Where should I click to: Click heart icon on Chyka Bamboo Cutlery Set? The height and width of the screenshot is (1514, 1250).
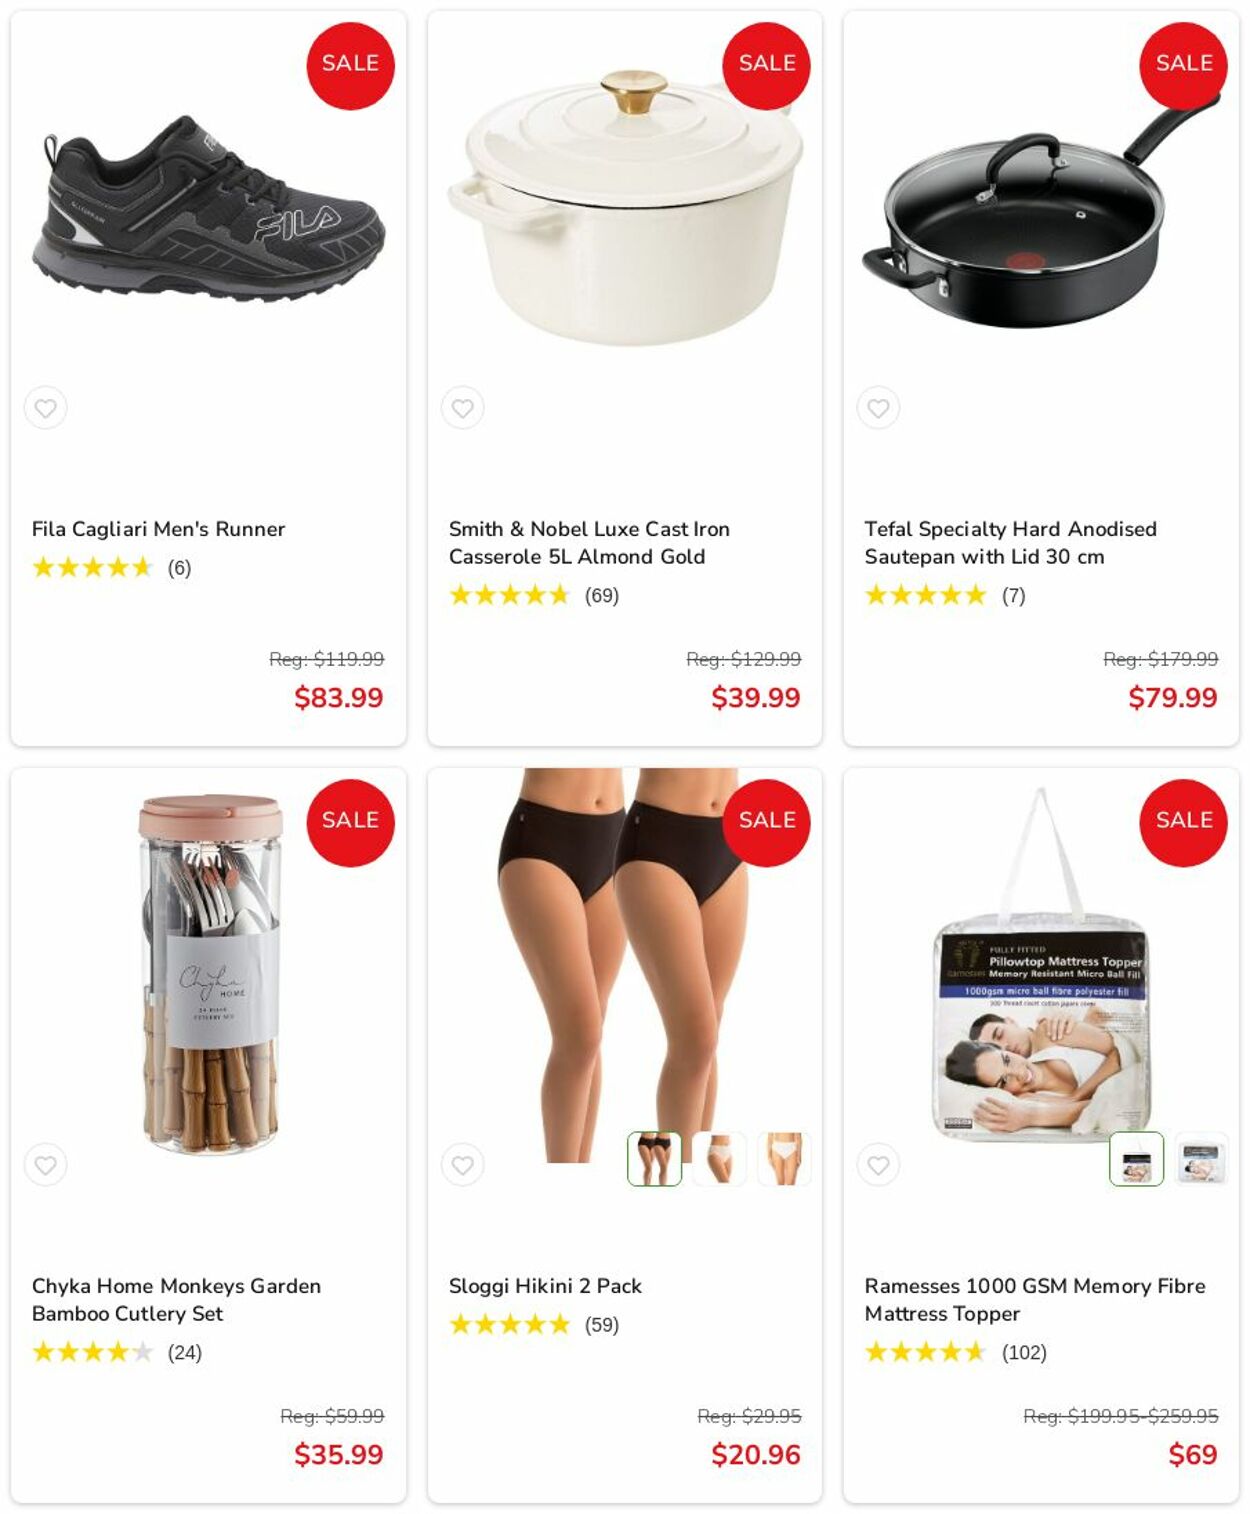(46, 1165)
